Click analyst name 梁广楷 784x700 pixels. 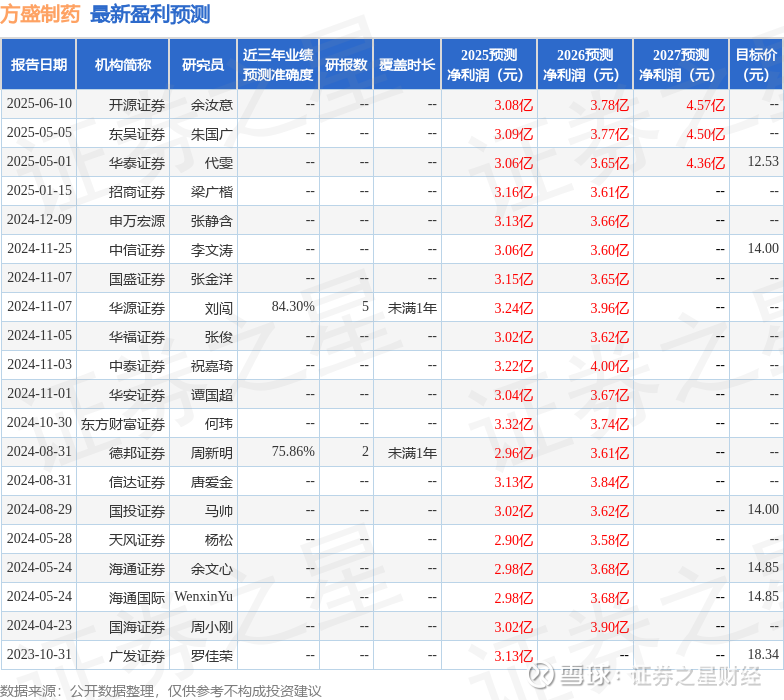pyautogui.click(x=212, y=192)
